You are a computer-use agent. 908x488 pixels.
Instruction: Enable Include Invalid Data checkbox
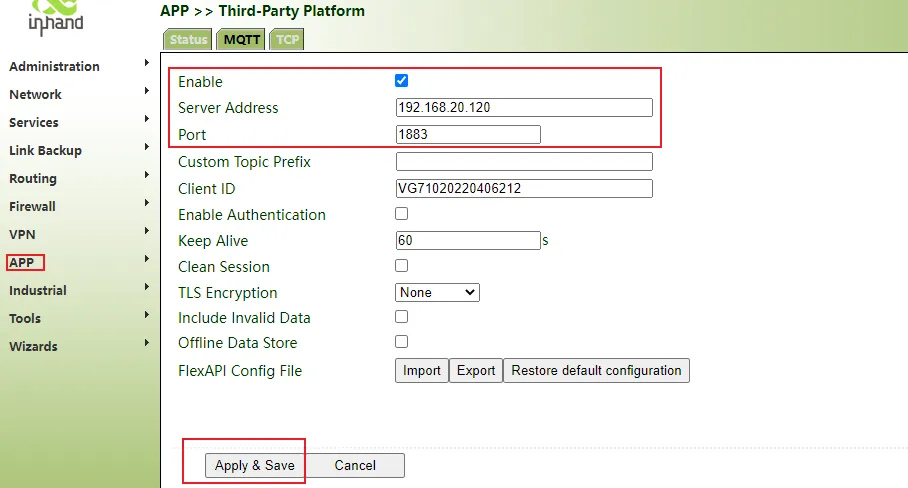(x=401, y=316)
